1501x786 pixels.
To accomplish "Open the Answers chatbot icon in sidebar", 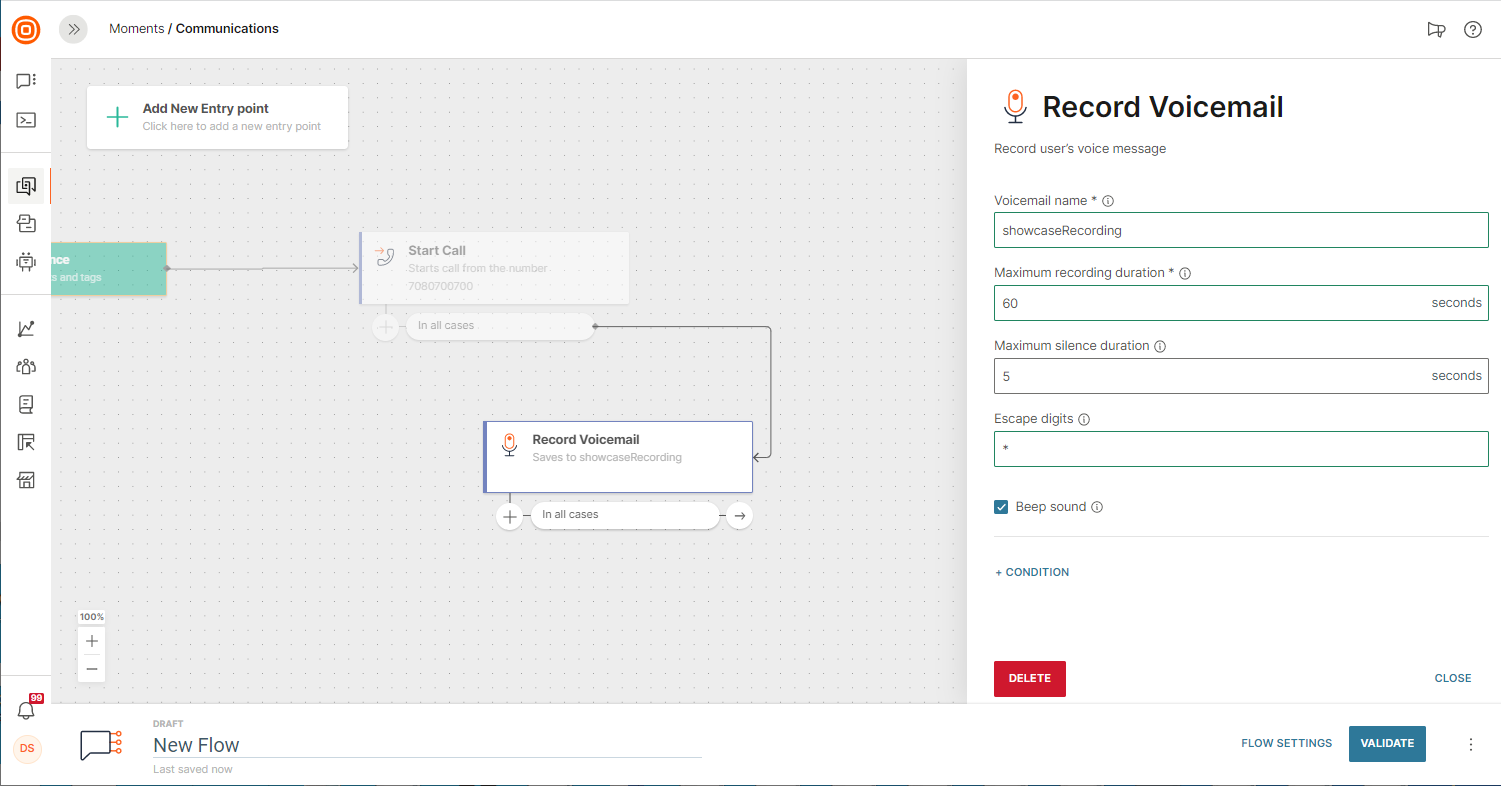I will 26,262.
